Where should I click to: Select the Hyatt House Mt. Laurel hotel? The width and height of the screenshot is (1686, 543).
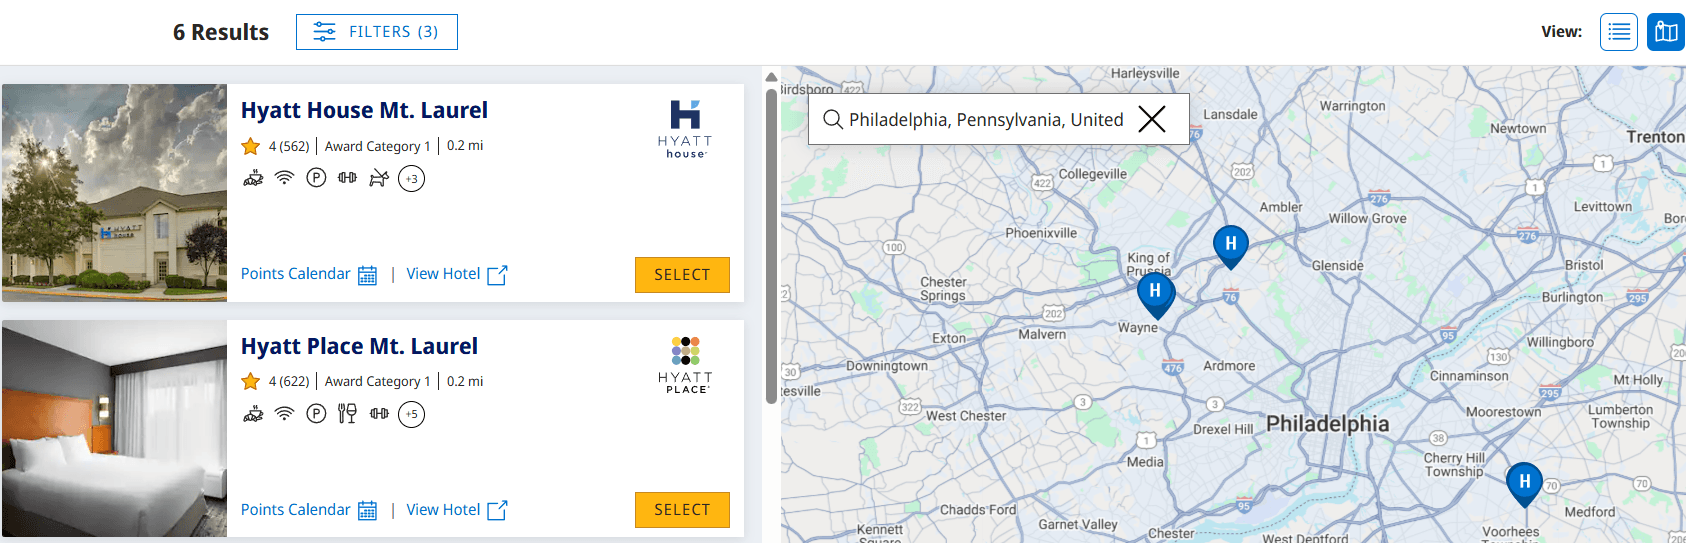tap(682, 275)
